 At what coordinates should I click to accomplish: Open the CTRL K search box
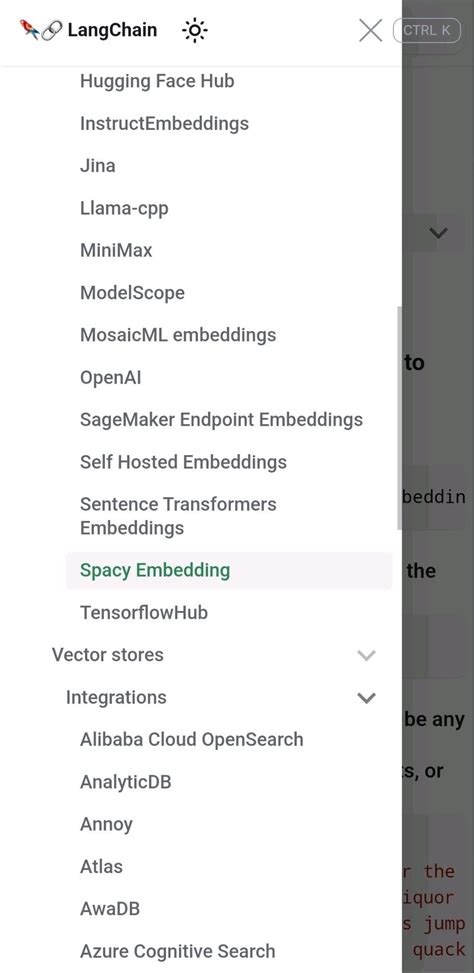pos(427,30)
